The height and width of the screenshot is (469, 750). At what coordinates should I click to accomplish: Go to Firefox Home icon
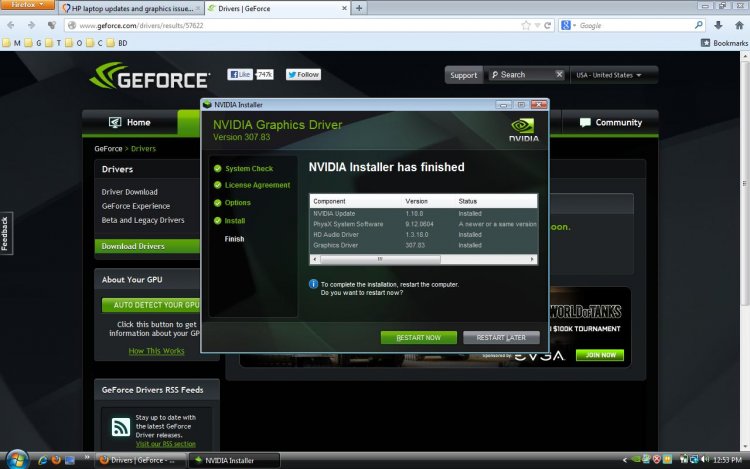pos(739,25)
